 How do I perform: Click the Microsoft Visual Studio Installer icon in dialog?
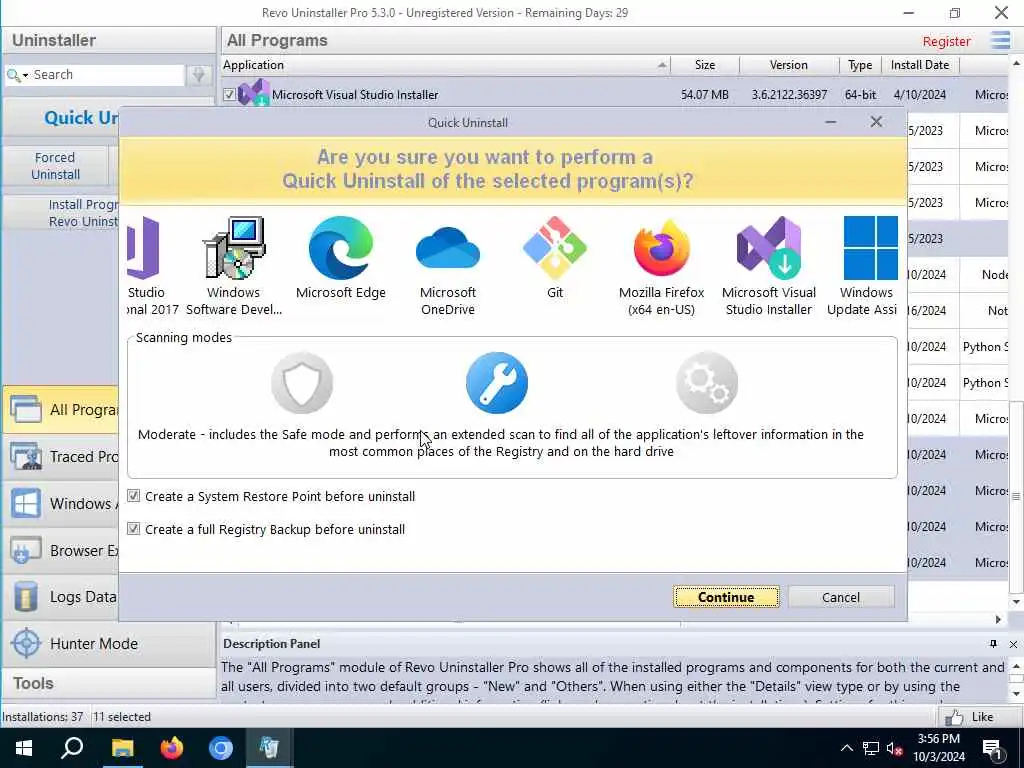(x=769, y=248)
